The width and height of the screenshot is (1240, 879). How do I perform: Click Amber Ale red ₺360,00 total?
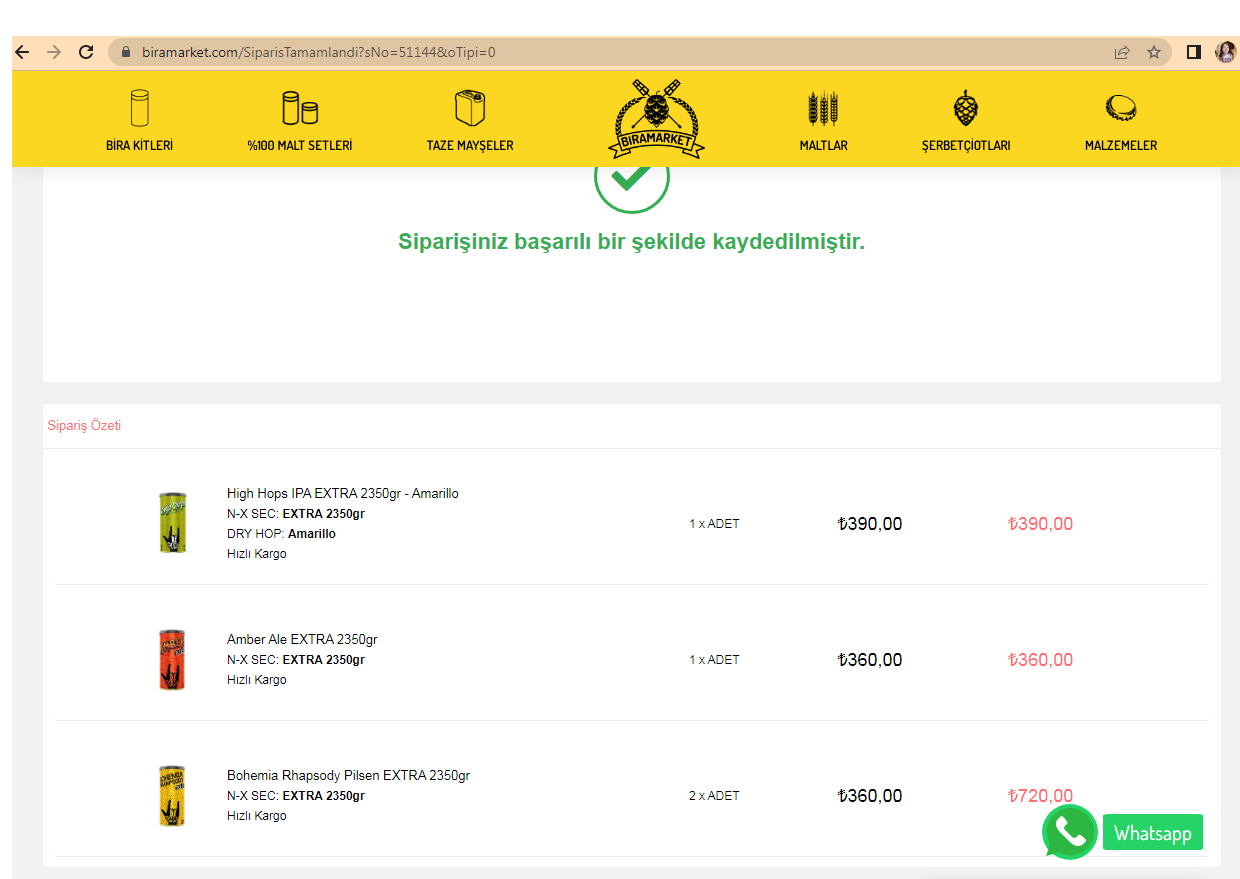[1040, 660]
